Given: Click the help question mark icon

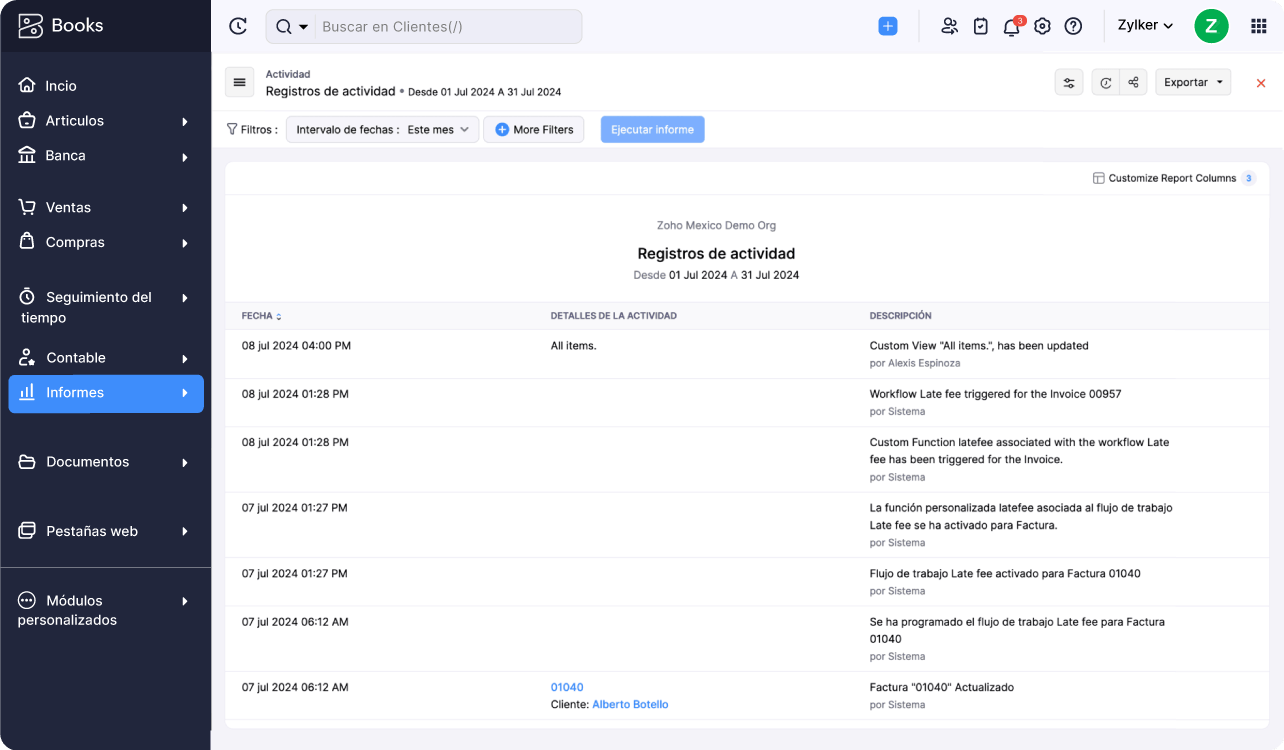Looking at the screenshot, I should (1073, 27).
